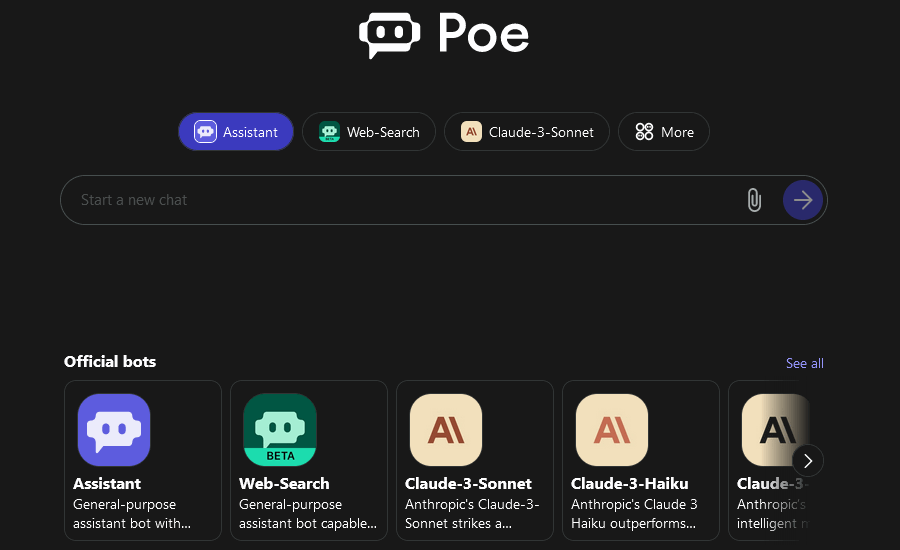Click the Poe robot logo icon
This screenshot has height=550, width=900.
tap(390, 35)
